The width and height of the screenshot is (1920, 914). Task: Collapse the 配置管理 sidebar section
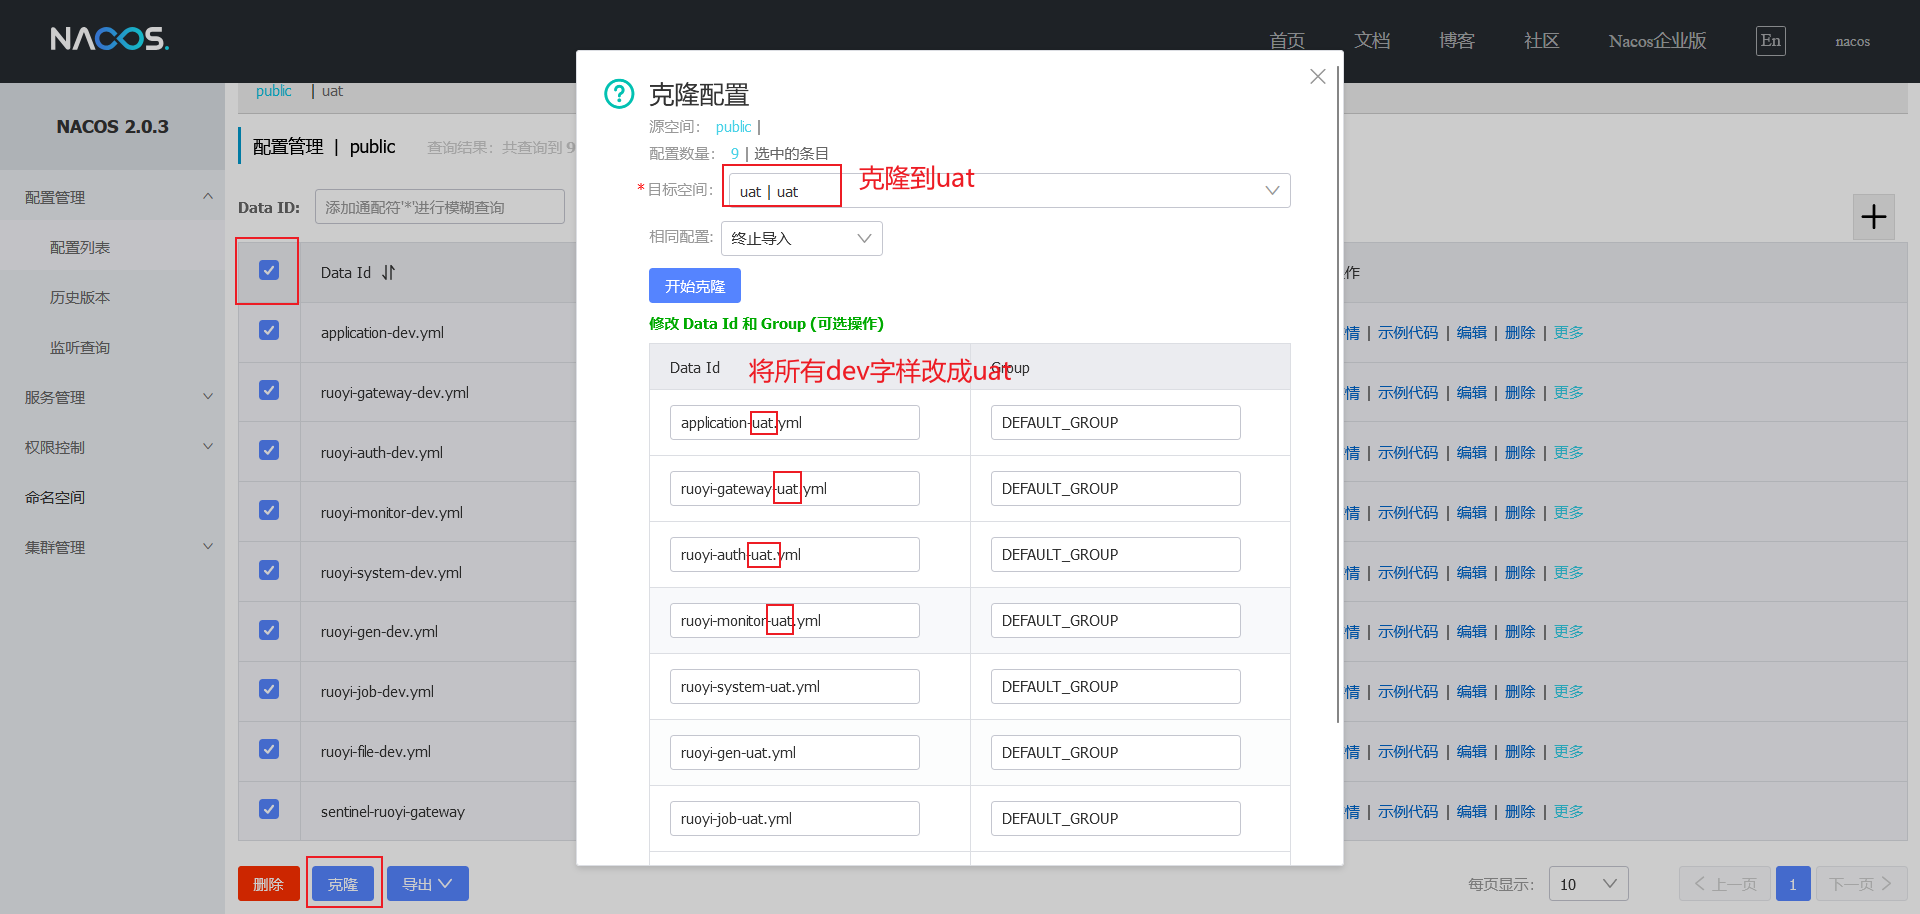112,197
